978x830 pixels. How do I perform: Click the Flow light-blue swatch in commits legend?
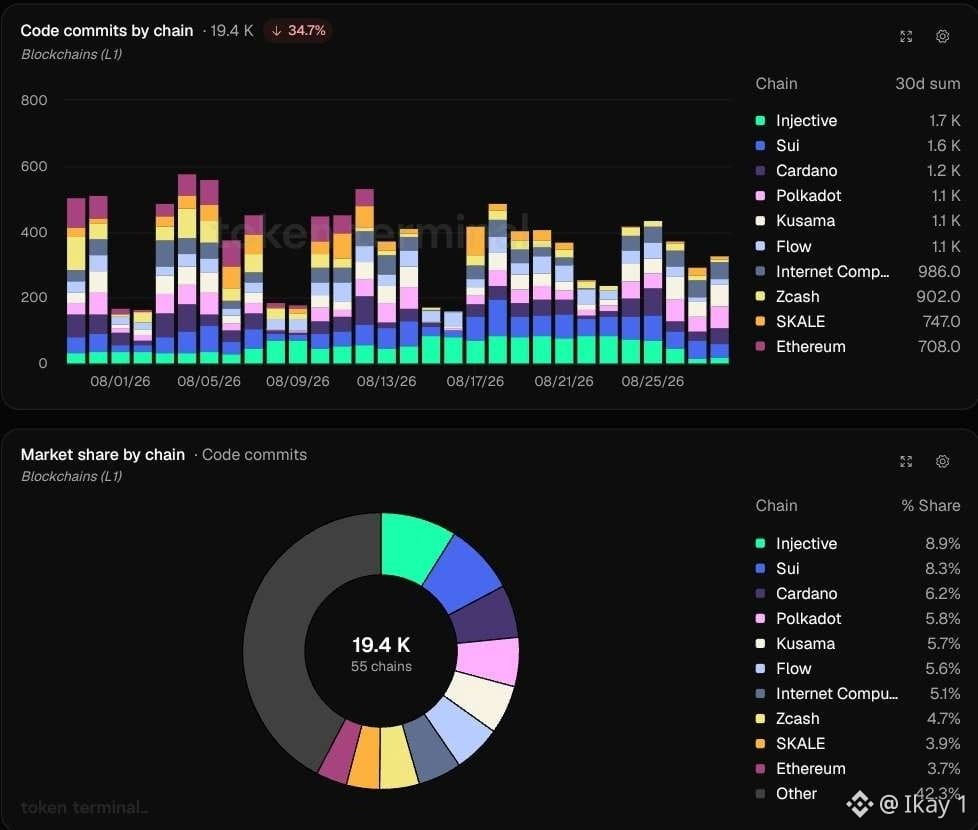[760, 246]
